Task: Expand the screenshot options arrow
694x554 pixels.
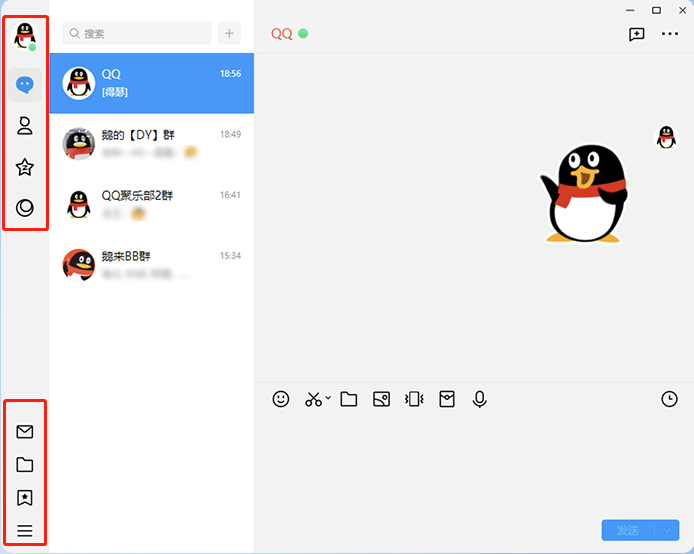Action: 328,398
